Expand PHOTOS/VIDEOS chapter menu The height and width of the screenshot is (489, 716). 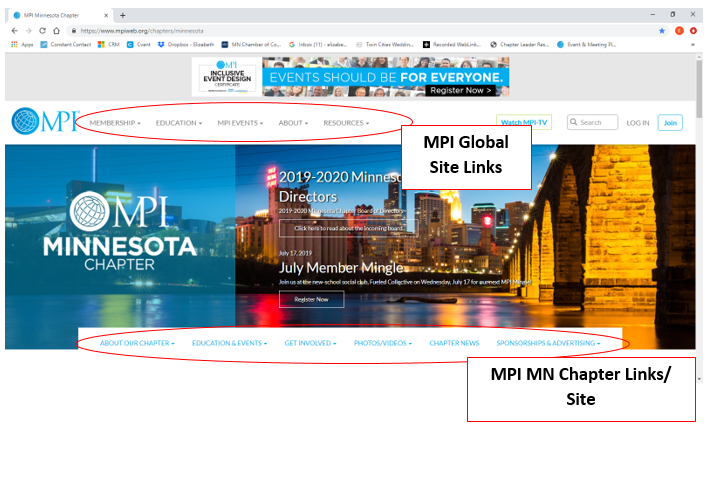(383, 343)
